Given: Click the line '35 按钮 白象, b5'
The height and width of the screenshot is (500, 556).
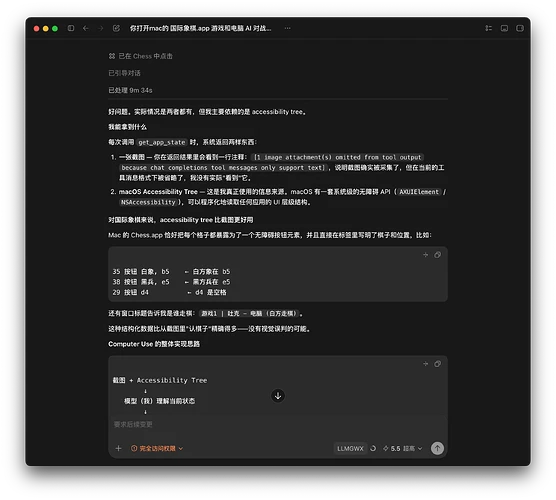Looking at the screenshot, I should [141, 272].
